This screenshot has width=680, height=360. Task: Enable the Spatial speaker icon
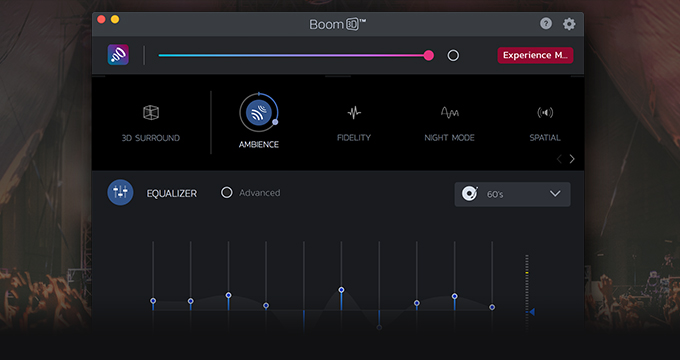(x=545, y=113)
